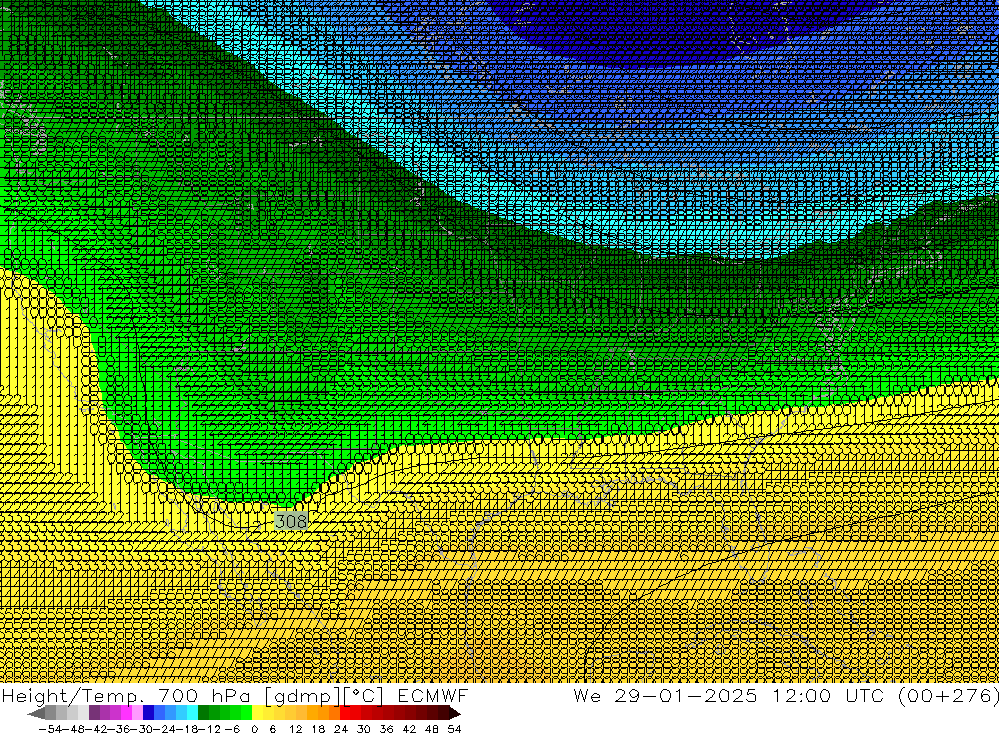Screen dimensions: 1000x733
Task: Click the 308 height contour label
Action: tap(291, 521)
